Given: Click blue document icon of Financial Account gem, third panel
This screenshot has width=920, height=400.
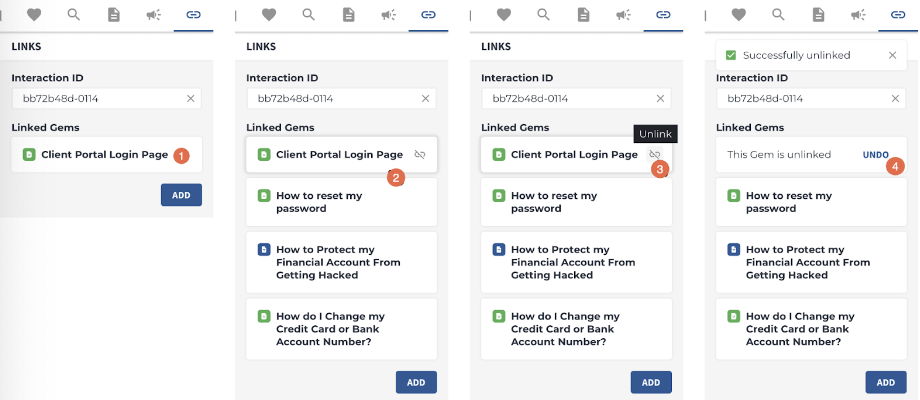Looking at the screenshot, I should pos(499,250).
